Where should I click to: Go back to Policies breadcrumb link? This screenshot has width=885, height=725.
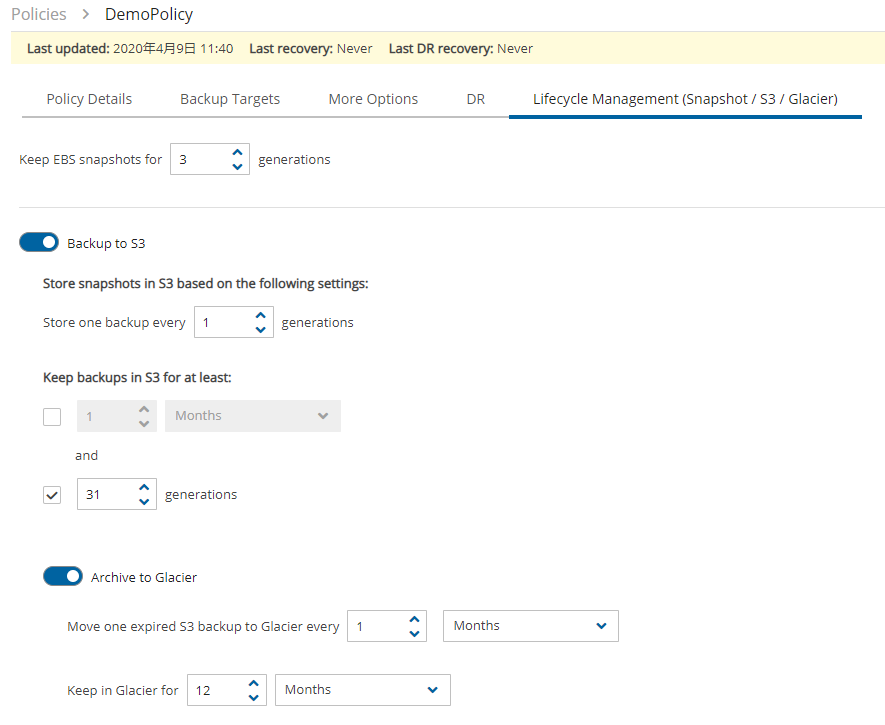click(39, 14)
